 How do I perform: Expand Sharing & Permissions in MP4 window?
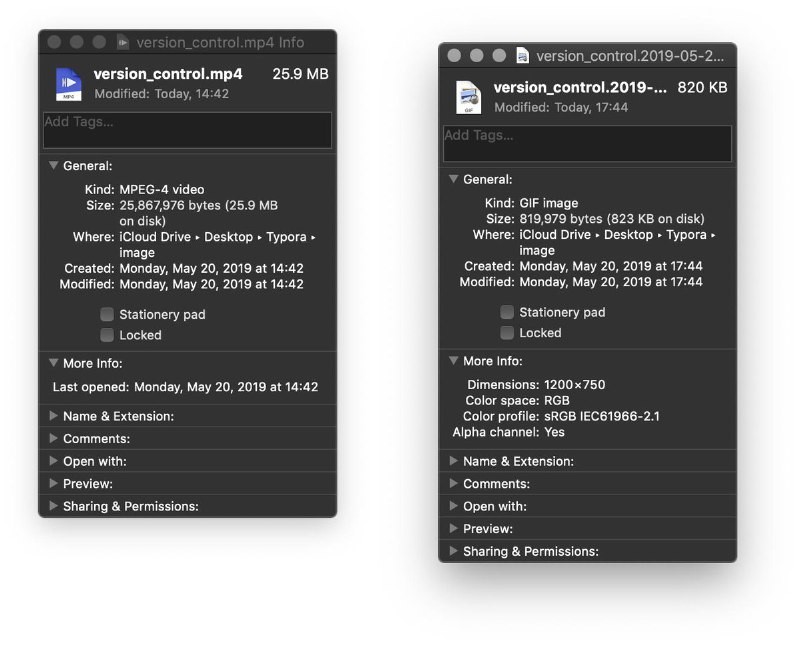click(54, 506)
